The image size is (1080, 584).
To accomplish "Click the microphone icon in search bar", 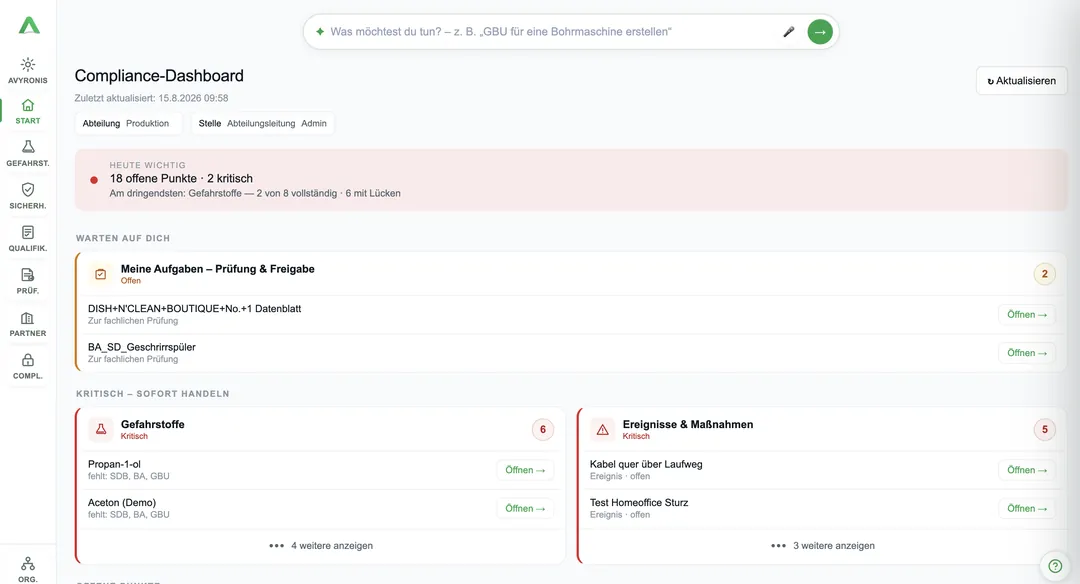I will [789, 32].
